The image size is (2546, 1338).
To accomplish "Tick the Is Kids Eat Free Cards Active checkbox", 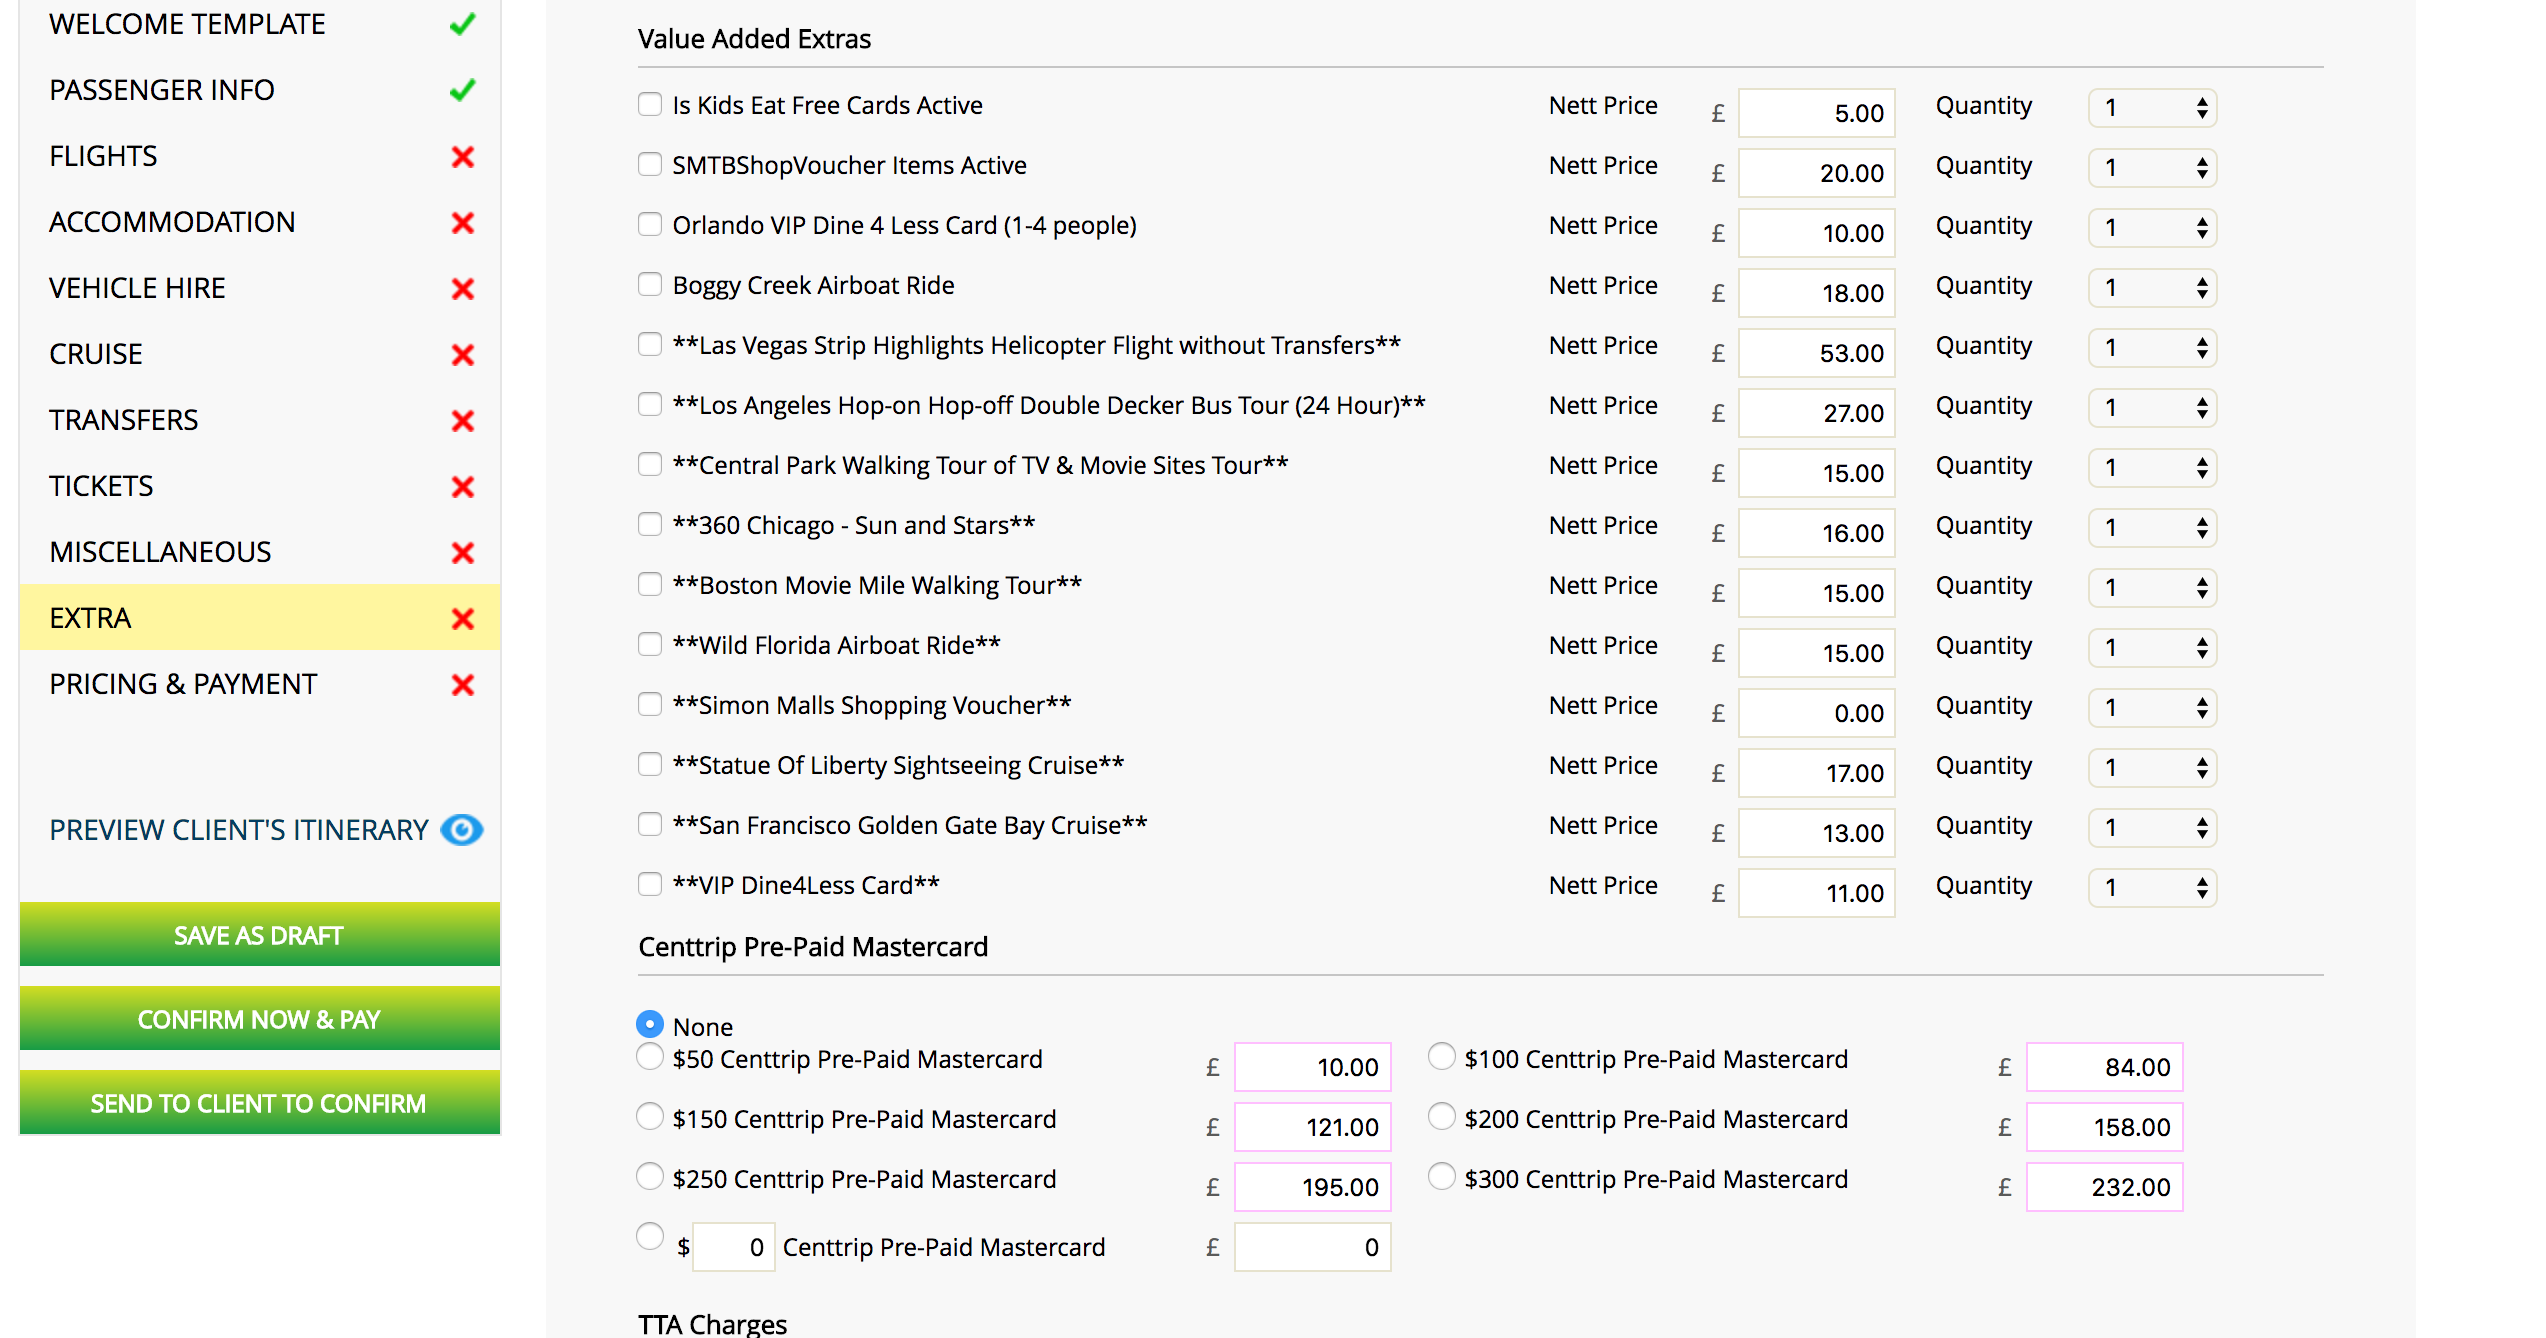I will pyautogui.click(x=650, y=105).
